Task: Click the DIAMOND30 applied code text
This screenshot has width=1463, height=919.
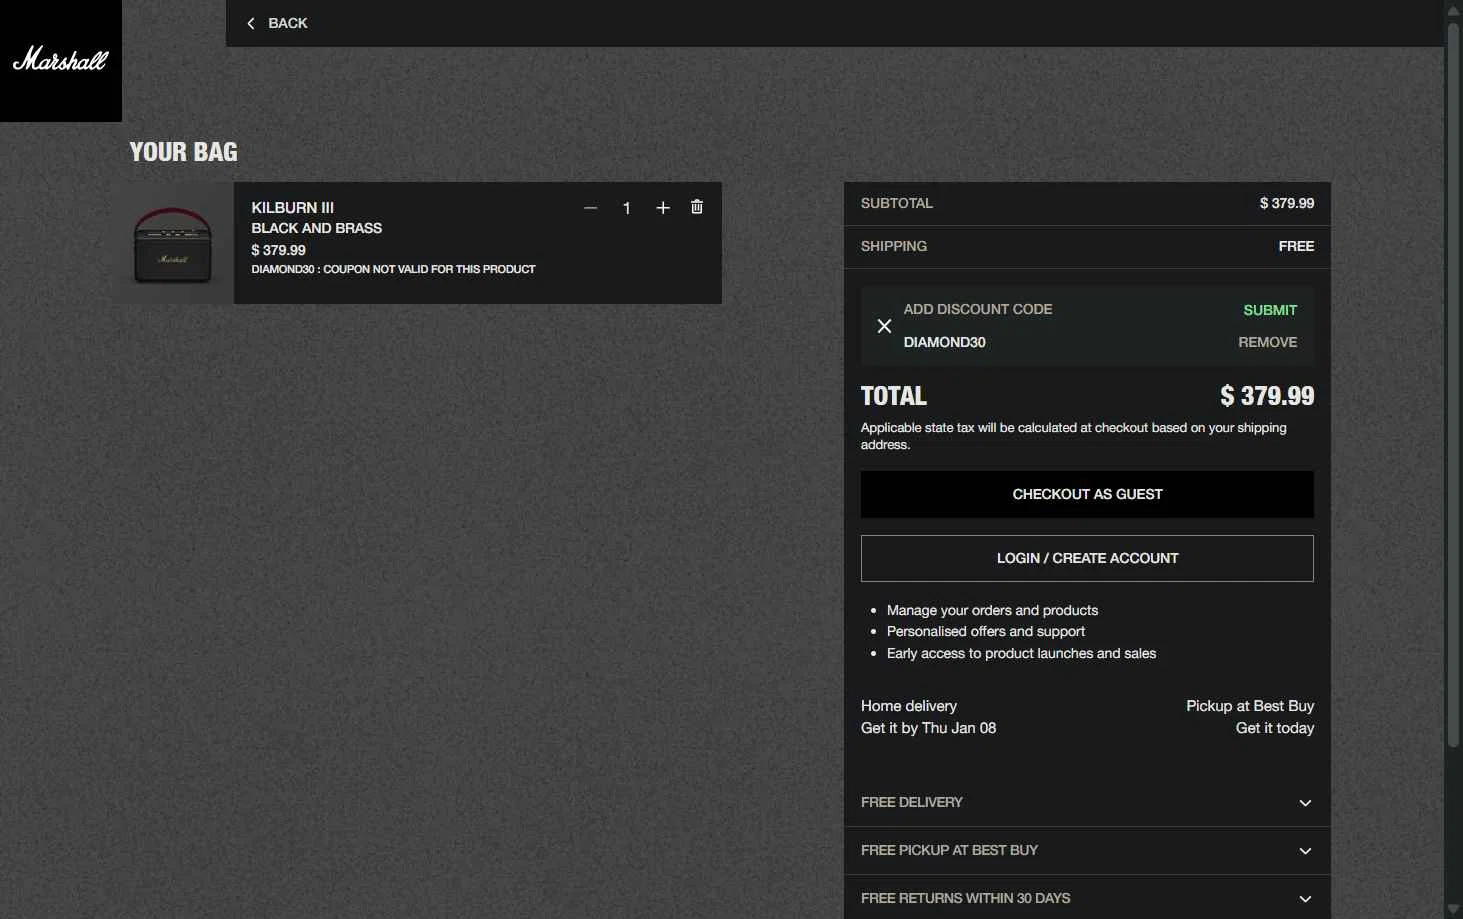Action: (x=945, y=342)
